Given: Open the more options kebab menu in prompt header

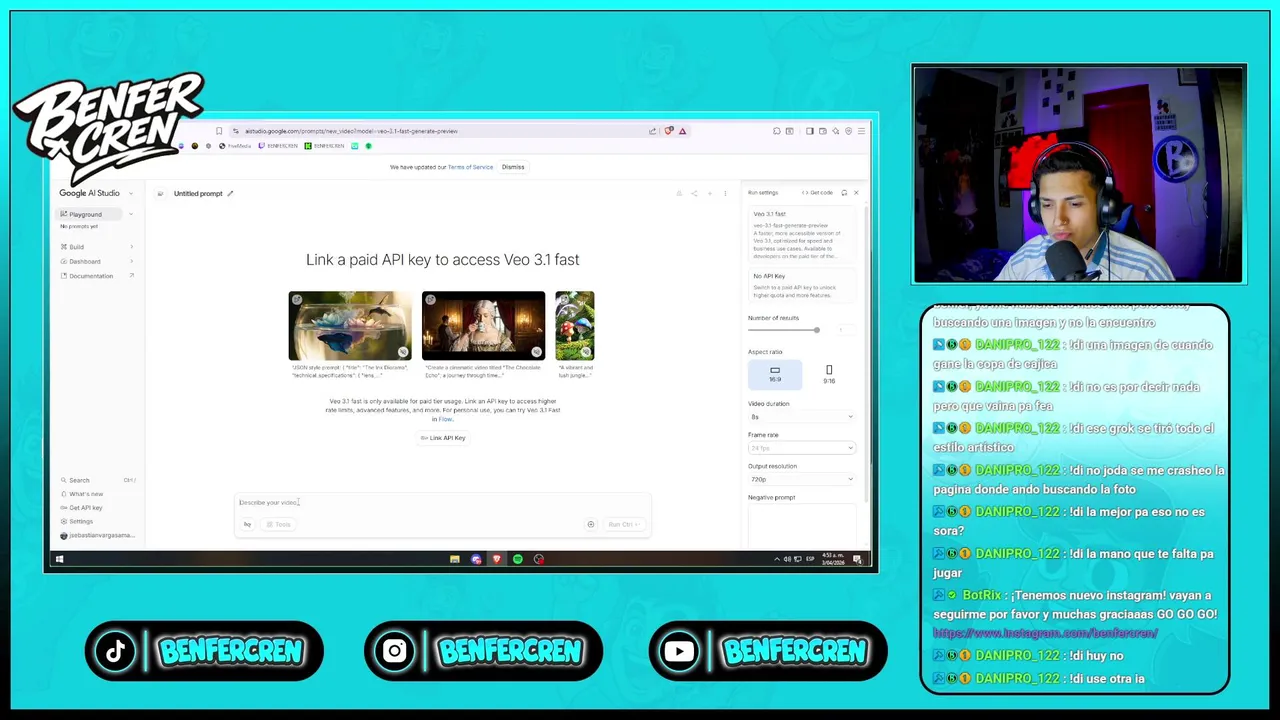Looking at the screenshot, I should (x=725, y=193).
